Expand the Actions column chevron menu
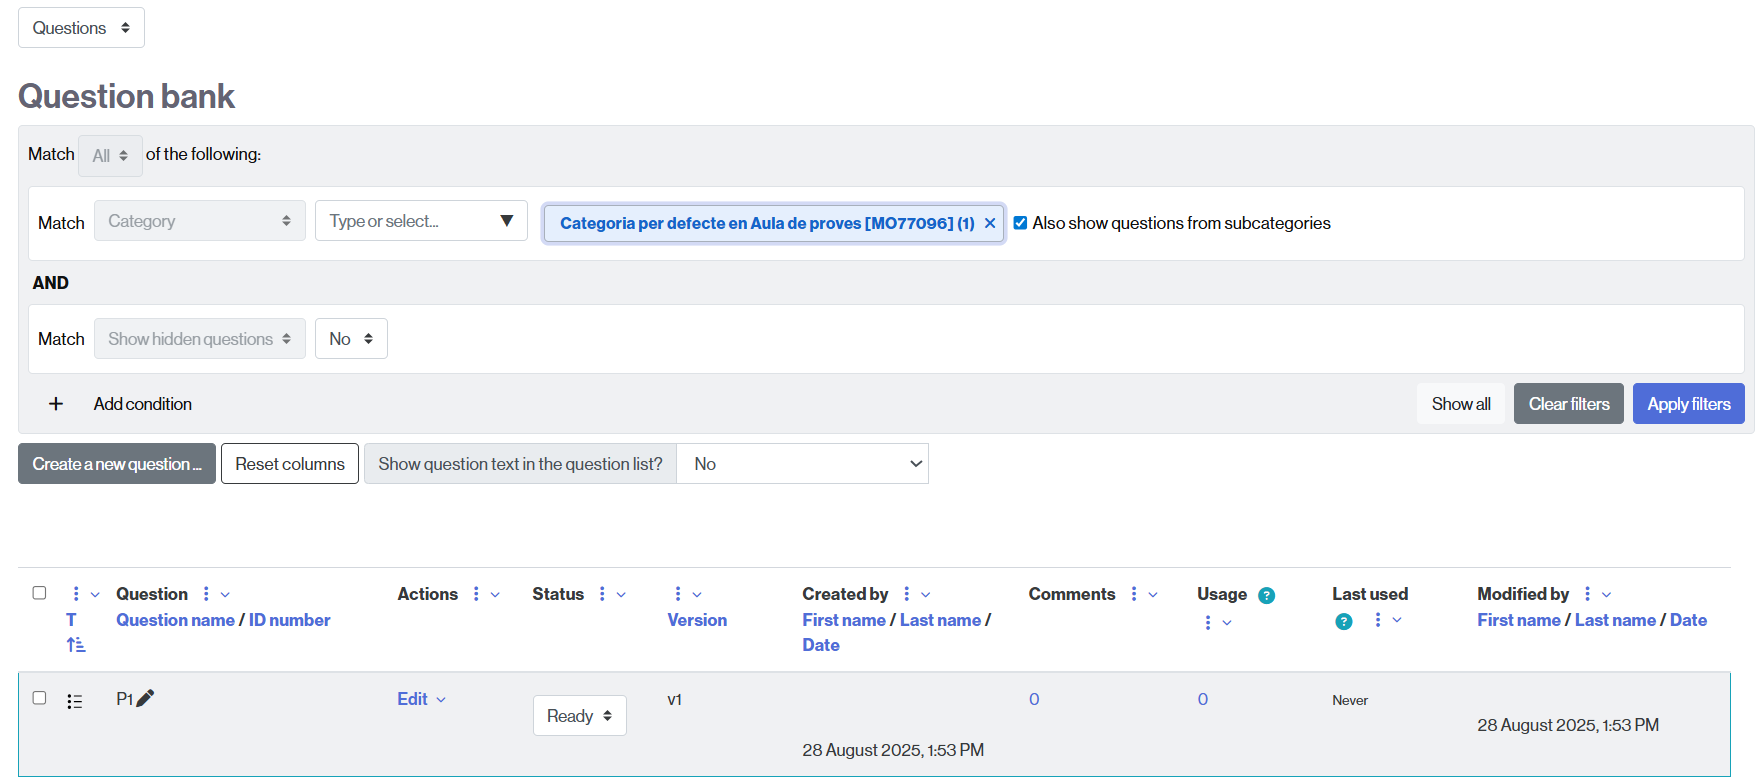The width and height of the screenshot is (1755, 784). [x=495, y=595]
